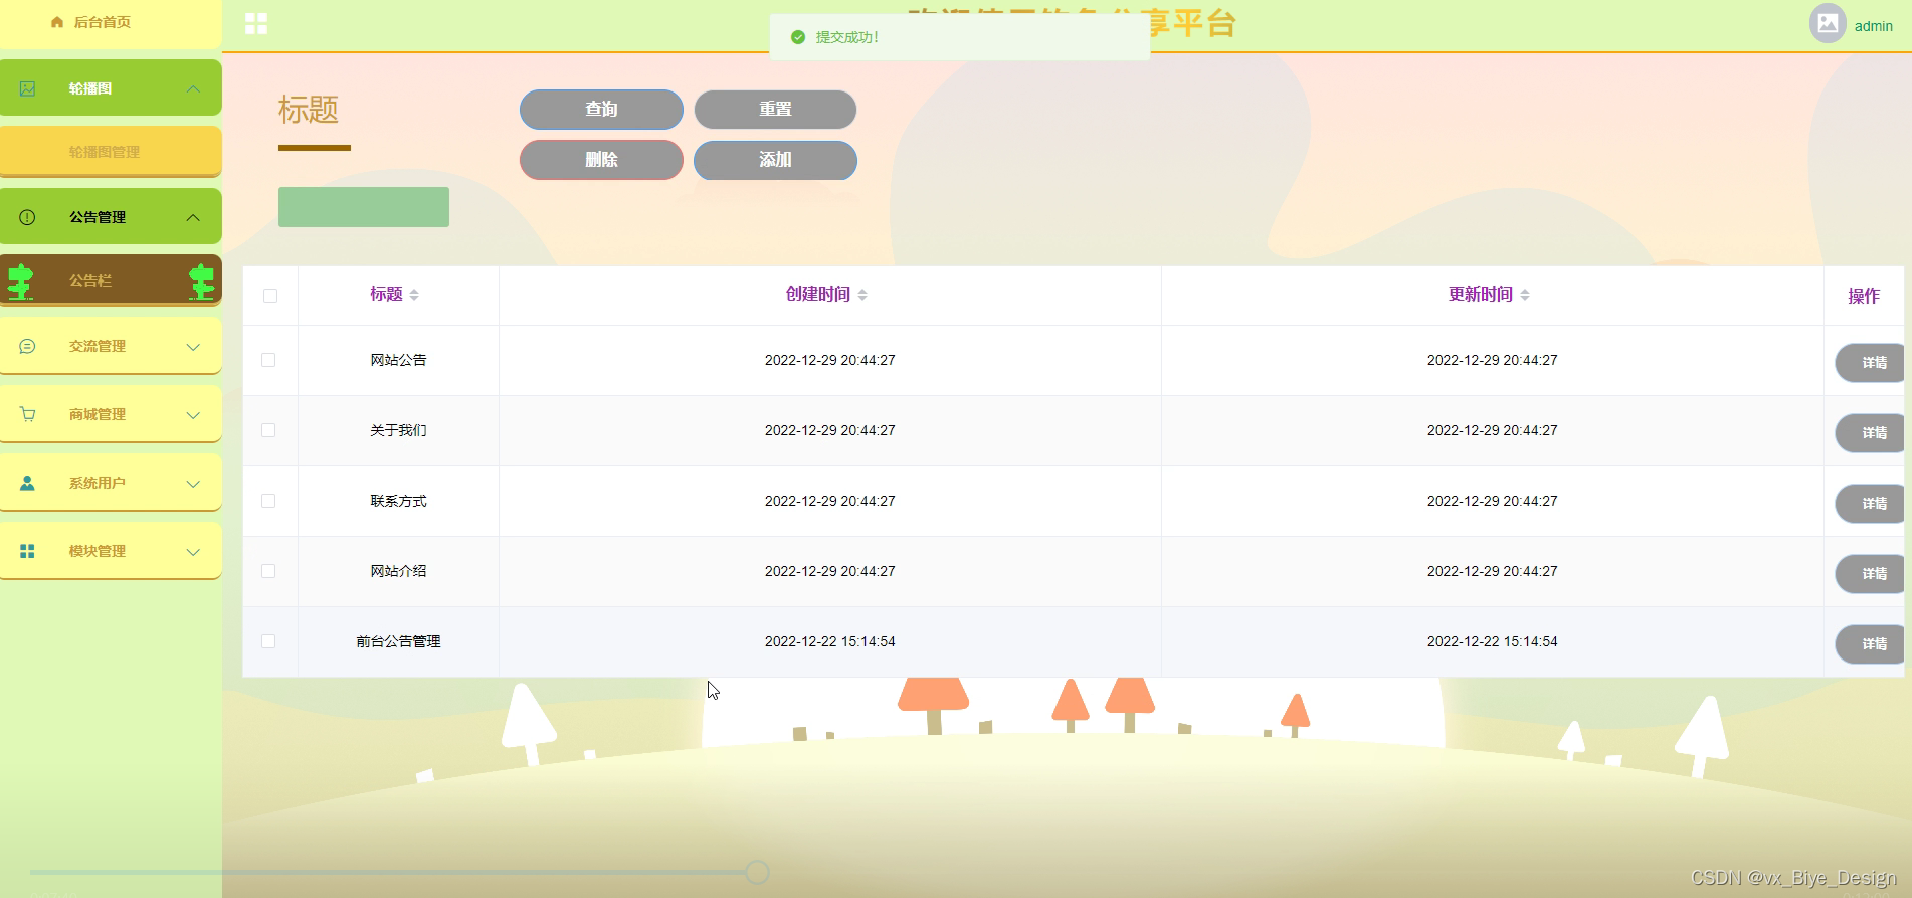Collapse the 公告管理 menu chevron
Viewport: 1912px width, 898px height.
pyautogui.click(x=193, y=217)
